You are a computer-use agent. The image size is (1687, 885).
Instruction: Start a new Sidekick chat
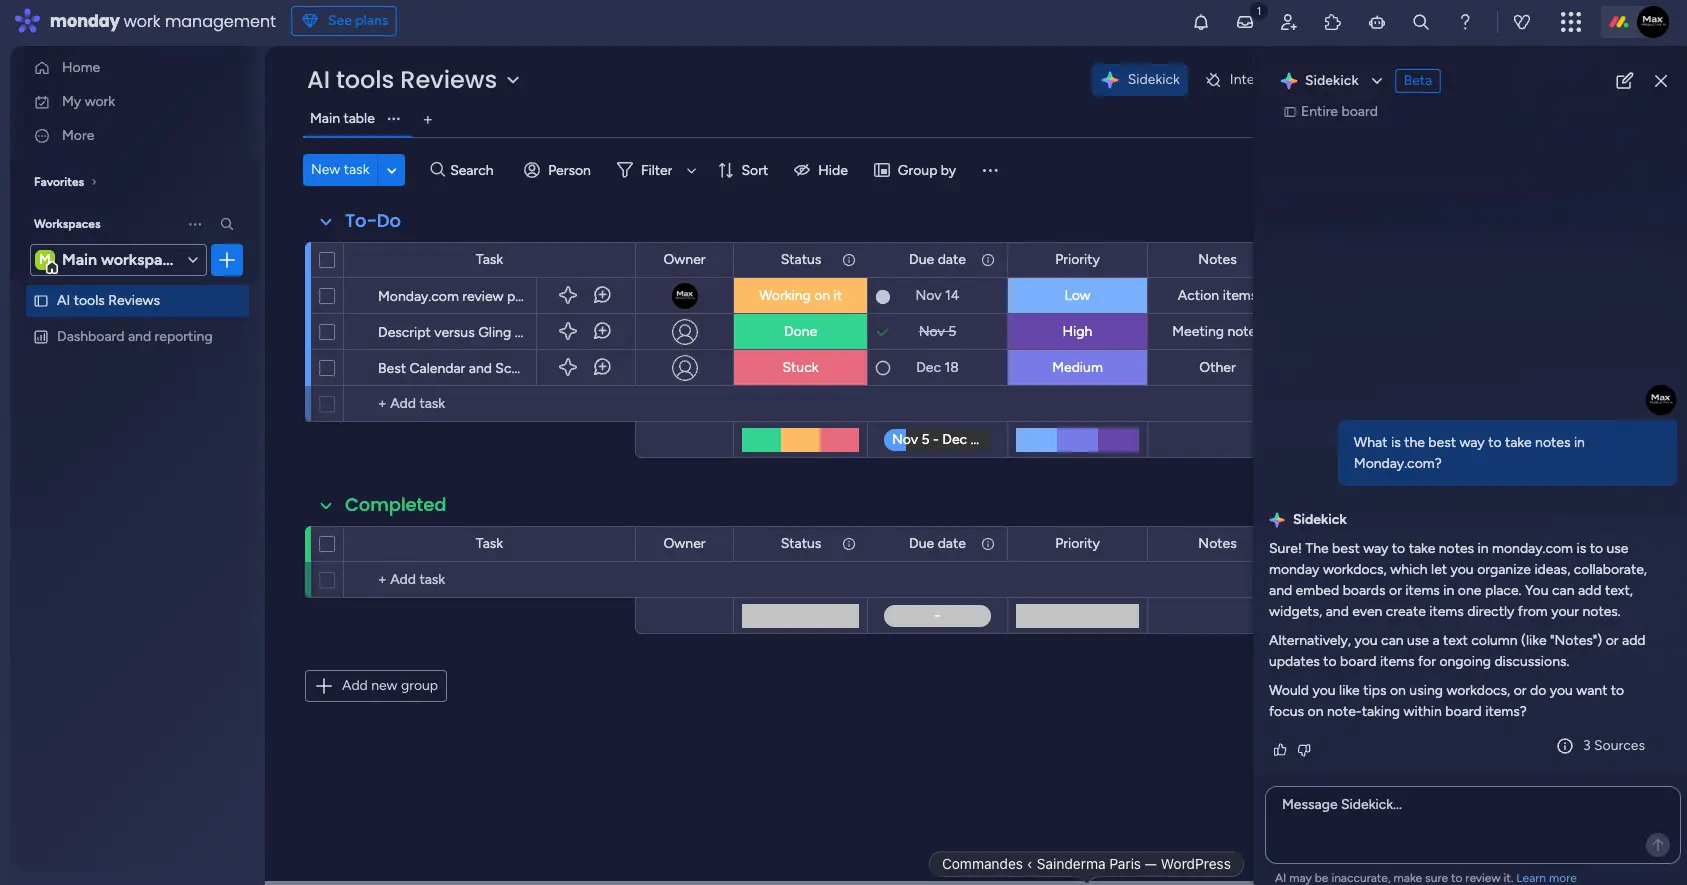tap(1624, 81)
